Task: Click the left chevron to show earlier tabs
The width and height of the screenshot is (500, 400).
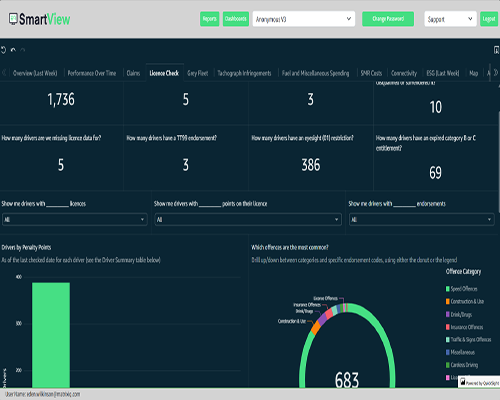Action: (4, 73)
